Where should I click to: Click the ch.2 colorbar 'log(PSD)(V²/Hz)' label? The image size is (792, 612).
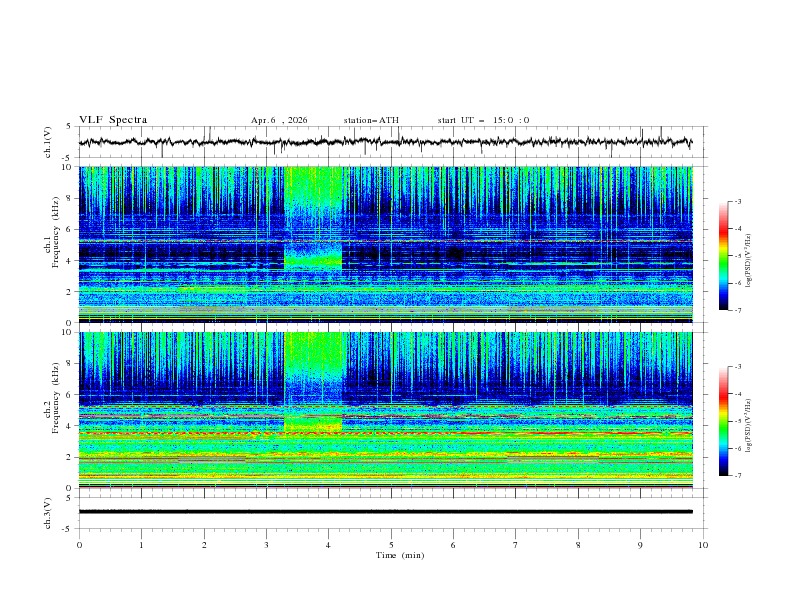749,426
